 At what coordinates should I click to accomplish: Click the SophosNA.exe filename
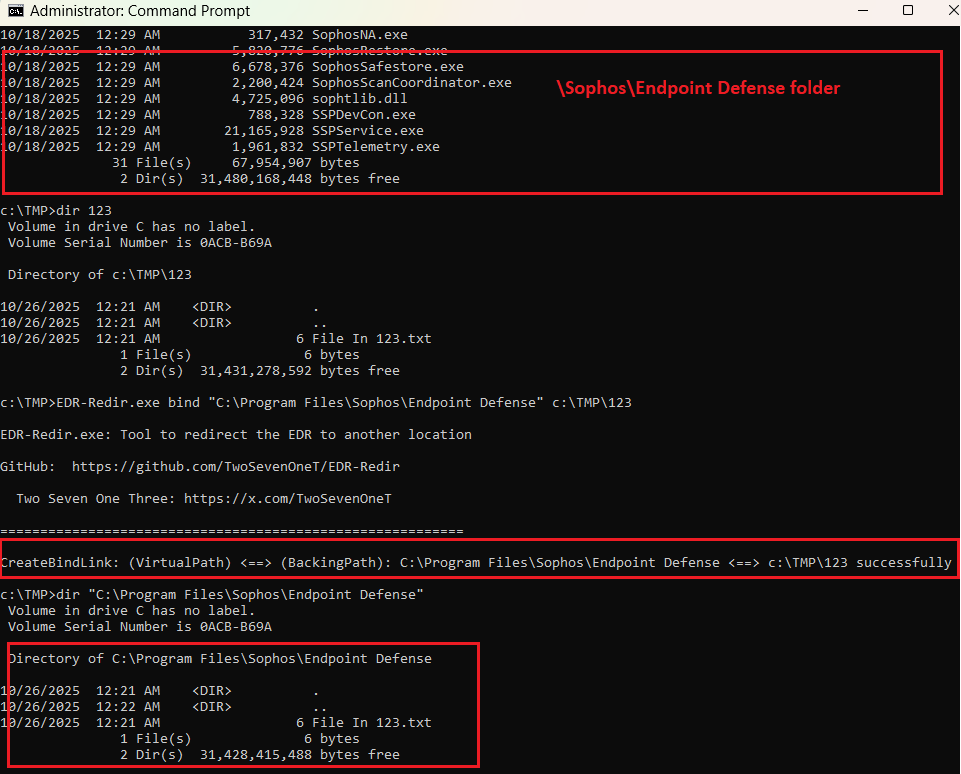coord(360,35)
